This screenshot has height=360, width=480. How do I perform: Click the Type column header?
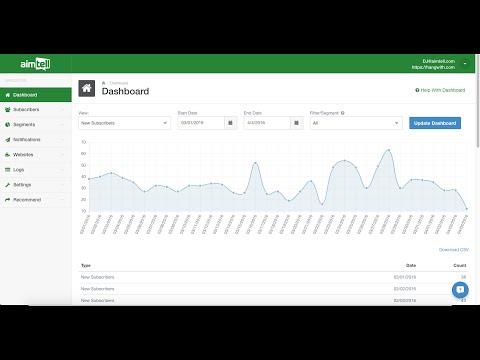tap(86, 266)
